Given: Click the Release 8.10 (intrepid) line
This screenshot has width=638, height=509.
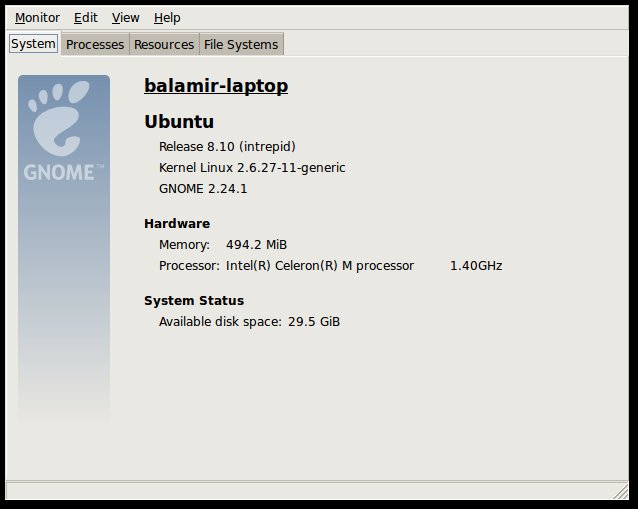Looking at the screenshot, I should 227,146.
